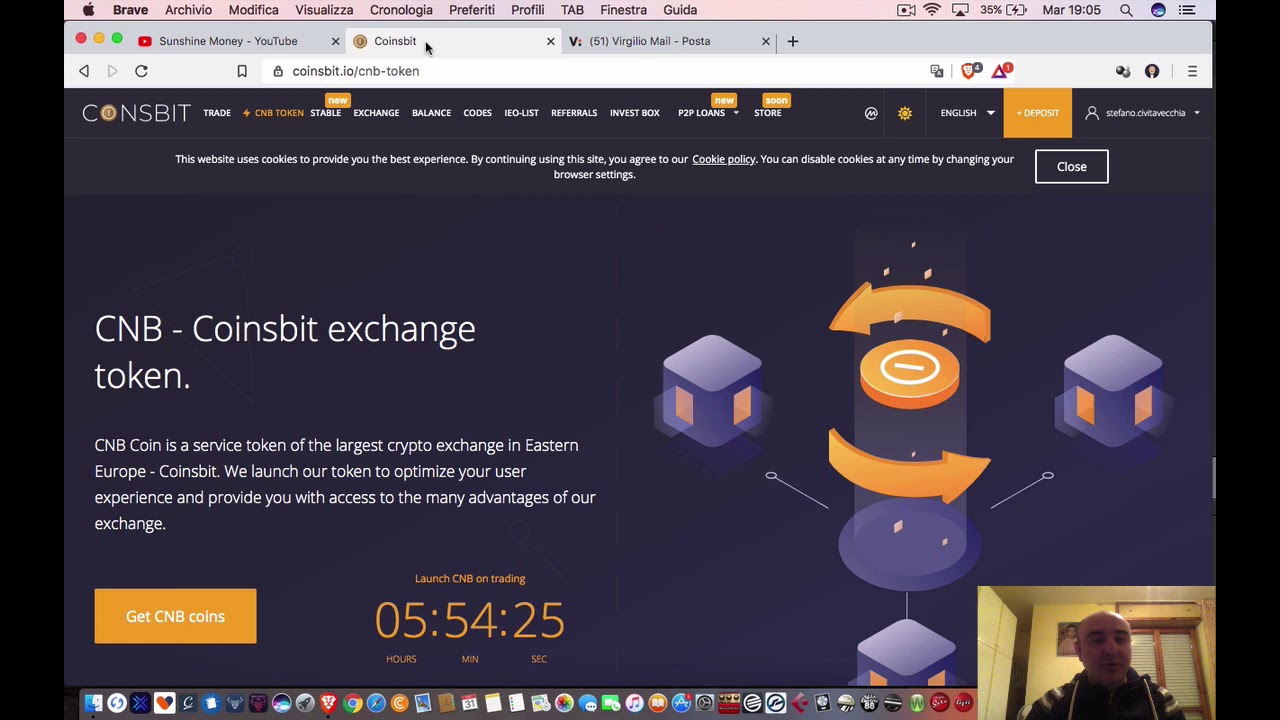Open Brave Shields lion icon
Screen dimensions: 1280x720
coord(969,71)
